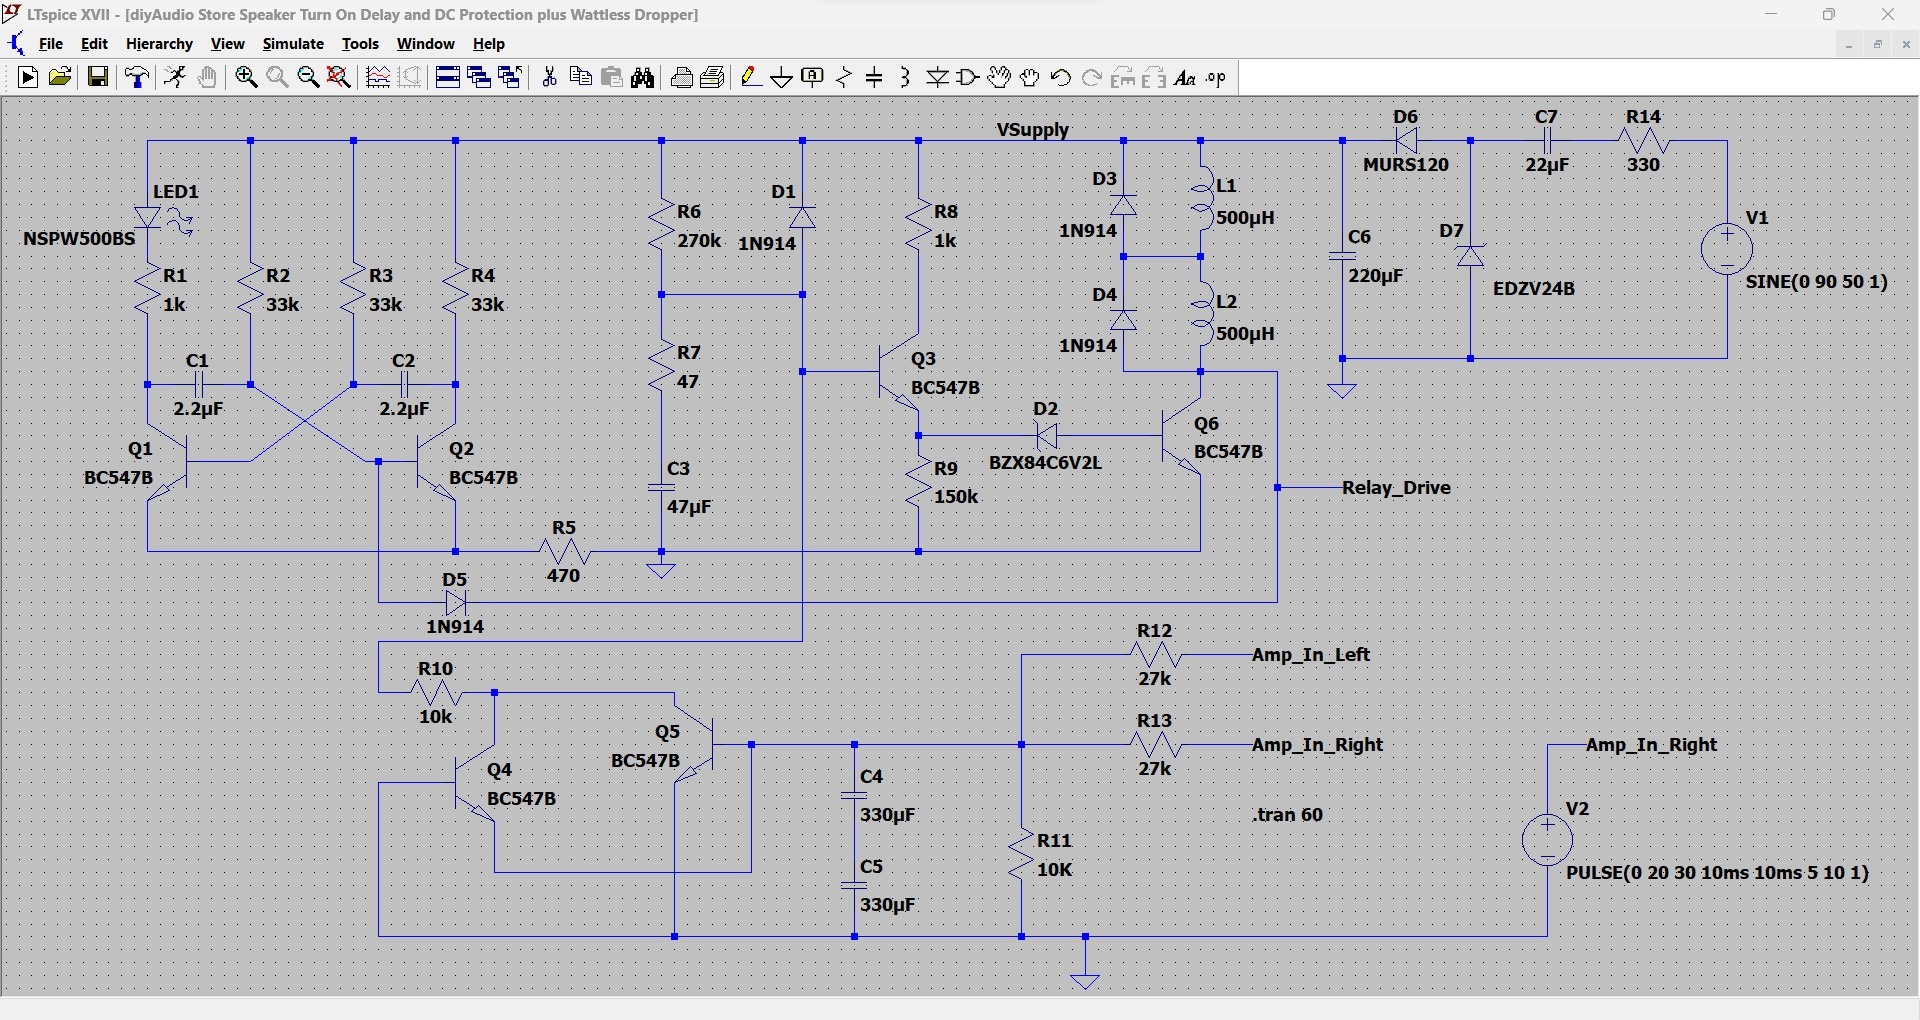Click the .tran 60 directive text
Screen dimensions: 1920x1020
(1288, 815)
